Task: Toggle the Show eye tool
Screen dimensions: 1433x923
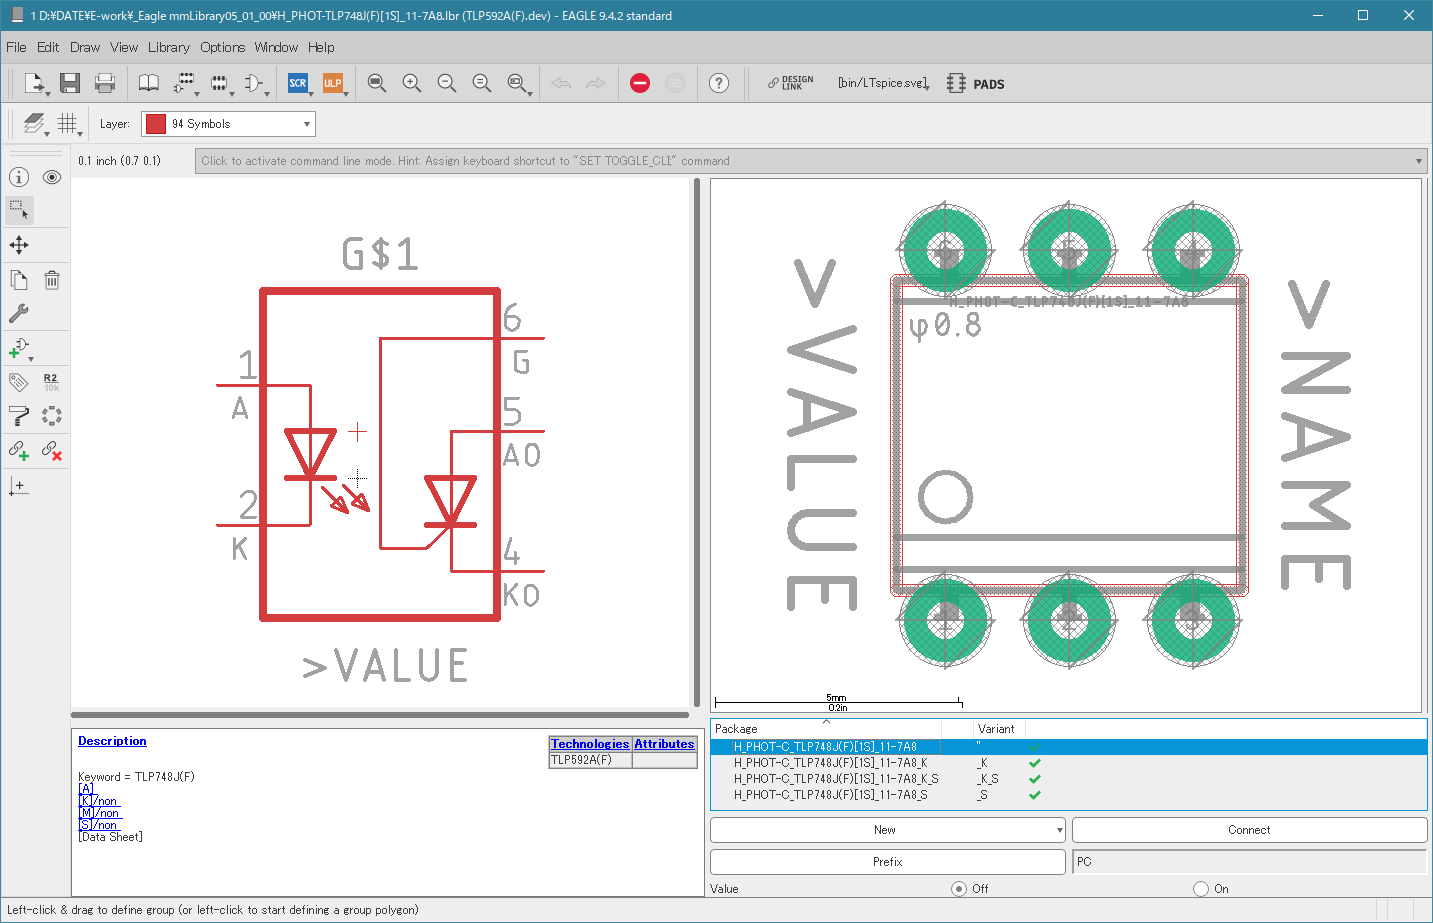Action: pyautogui.click(x=52, y=177)
